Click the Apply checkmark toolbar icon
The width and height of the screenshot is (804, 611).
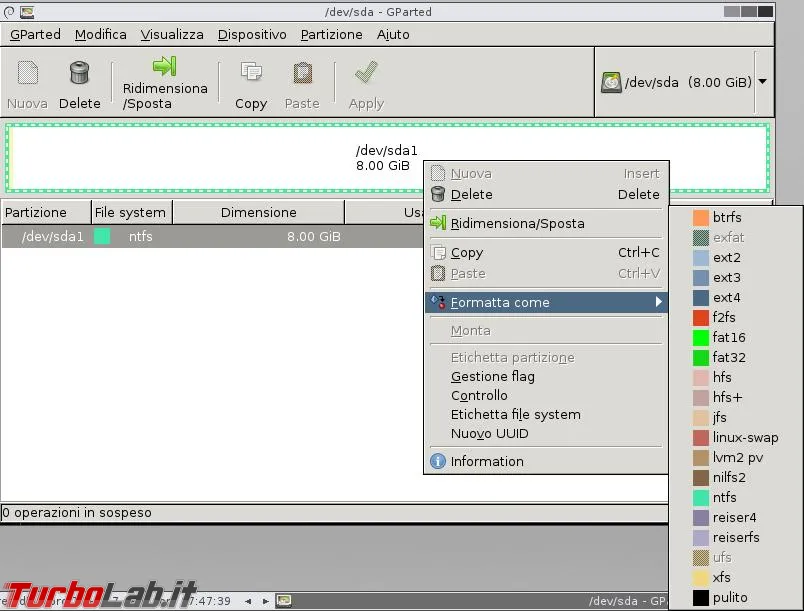pyautogui.click(x=366, y=72)
